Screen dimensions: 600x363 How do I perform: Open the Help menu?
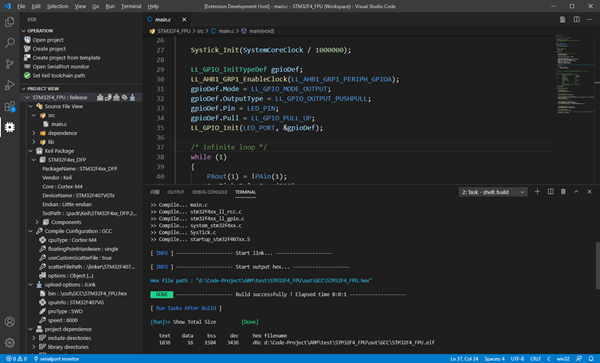tap(153, 6)
